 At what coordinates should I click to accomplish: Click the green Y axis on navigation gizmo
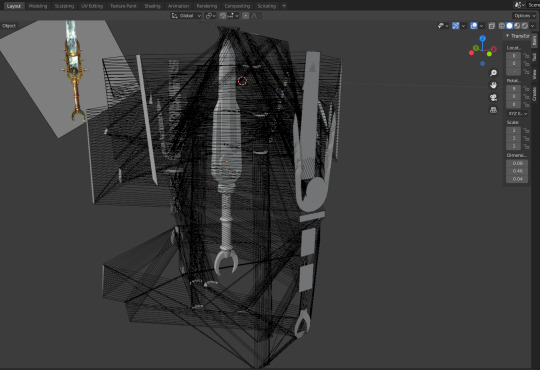[476, 48]
